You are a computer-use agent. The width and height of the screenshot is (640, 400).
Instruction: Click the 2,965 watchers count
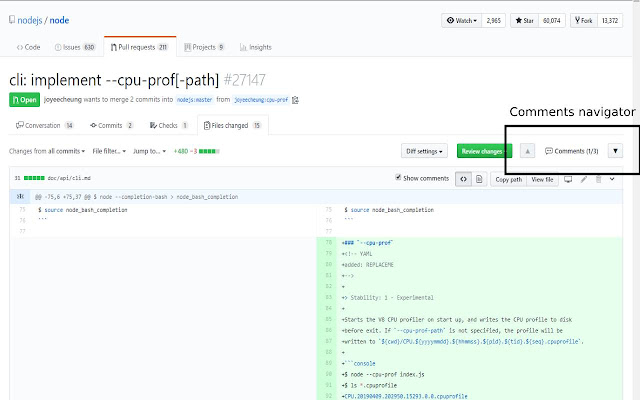point(493,20)
